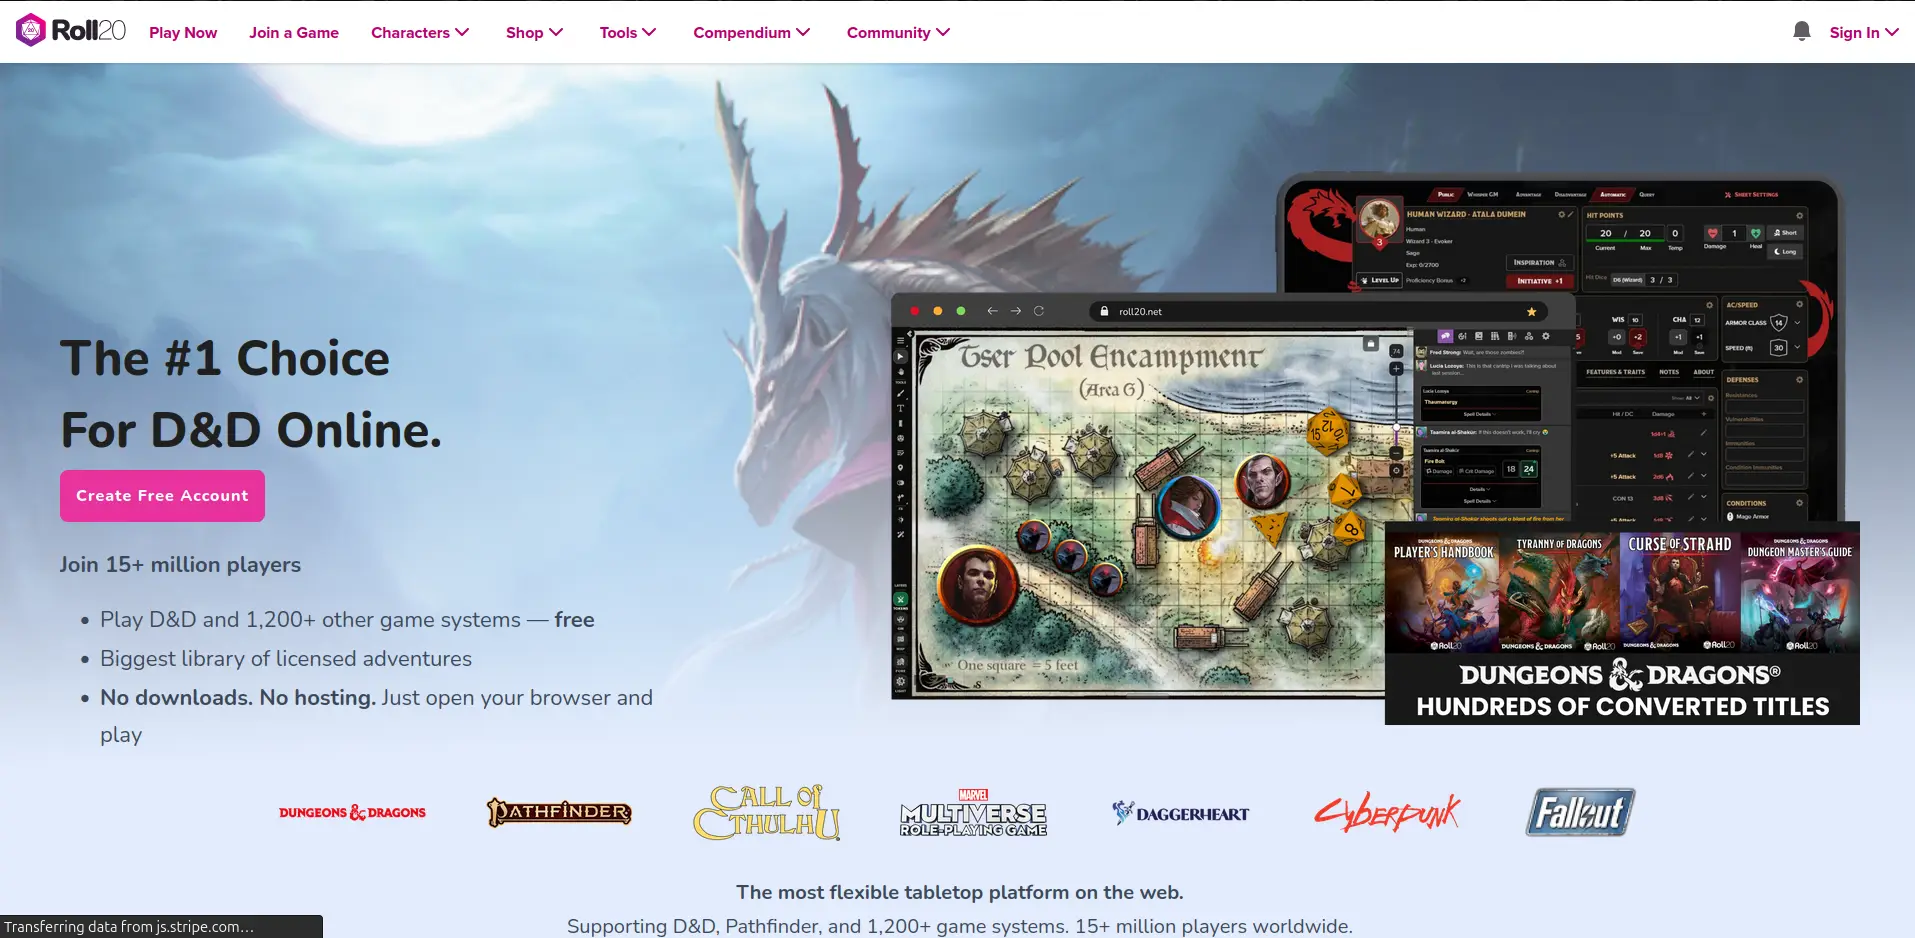Open the Tools dropdown
Image resolution: width=1915 pixels, height=938 pixels.
(628, 32)
